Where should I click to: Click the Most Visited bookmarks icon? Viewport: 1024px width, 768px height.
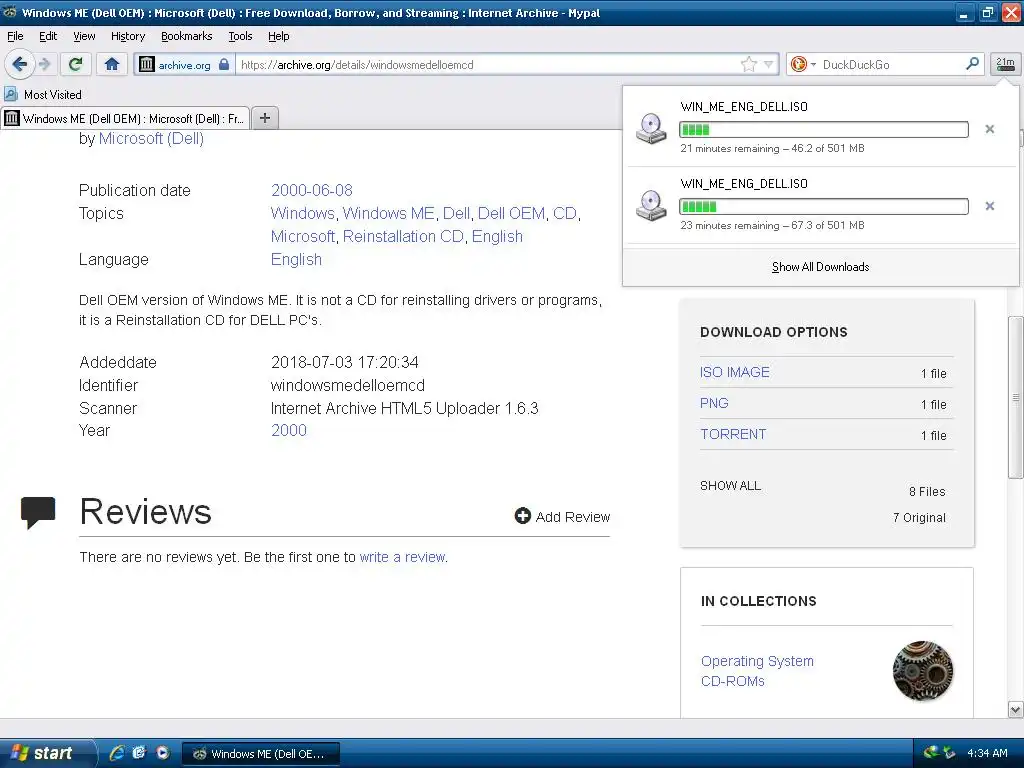[x=11, y=94]
